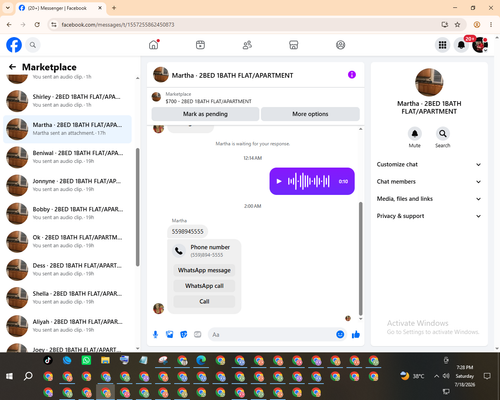Viewport: 500px width, 400px height.
Task: Open the tab search dropdown arrow
Action: pos(8,8)
